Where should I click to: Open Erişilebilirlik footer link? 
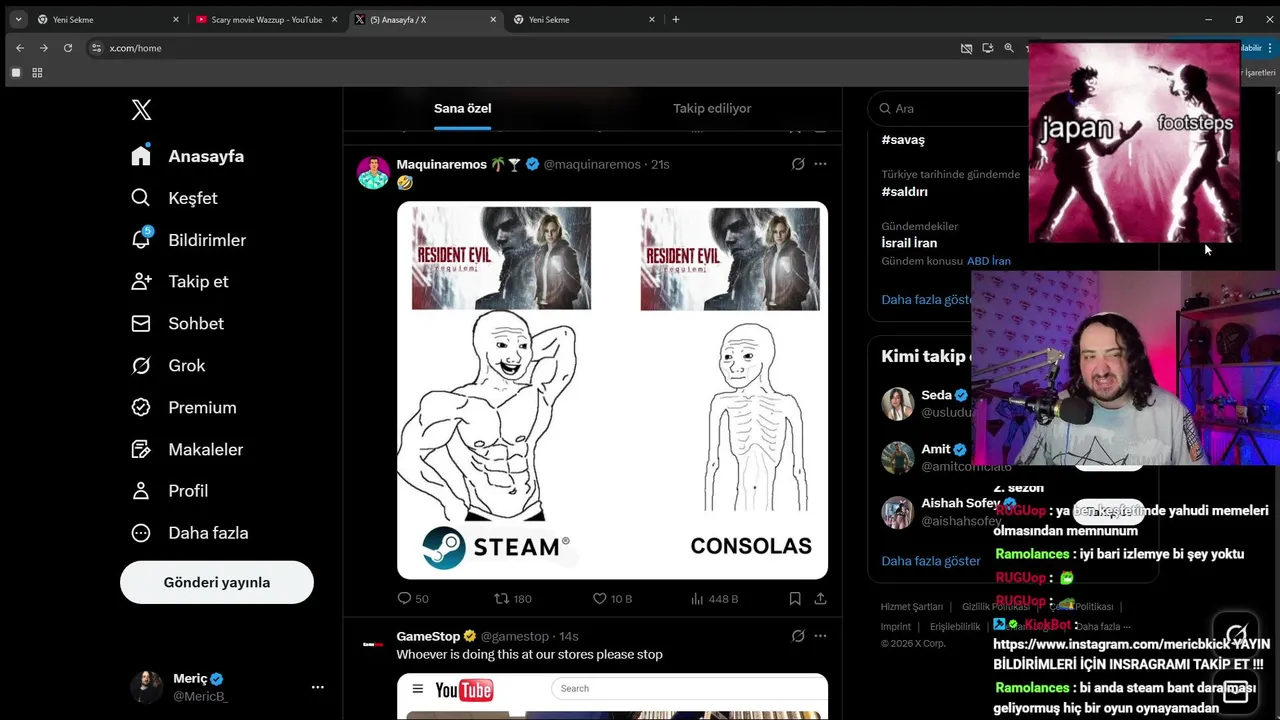coord(955,627)
